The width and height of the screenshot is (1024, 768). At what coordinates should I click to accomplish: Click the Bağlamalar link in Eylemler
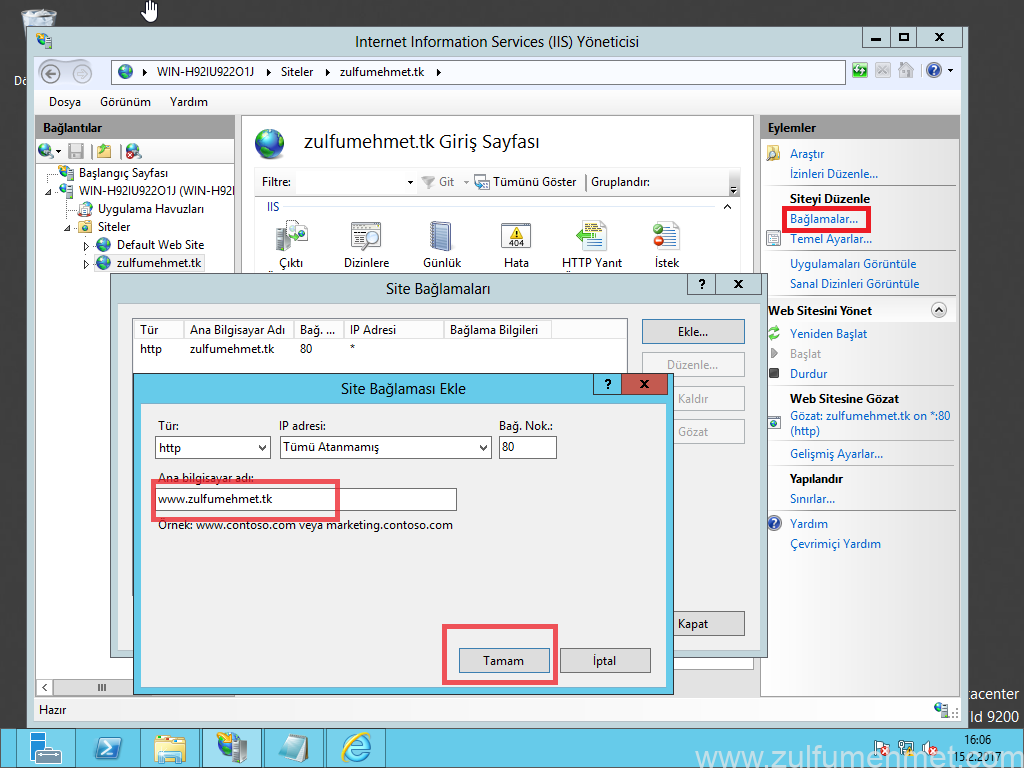click(823, 218)
